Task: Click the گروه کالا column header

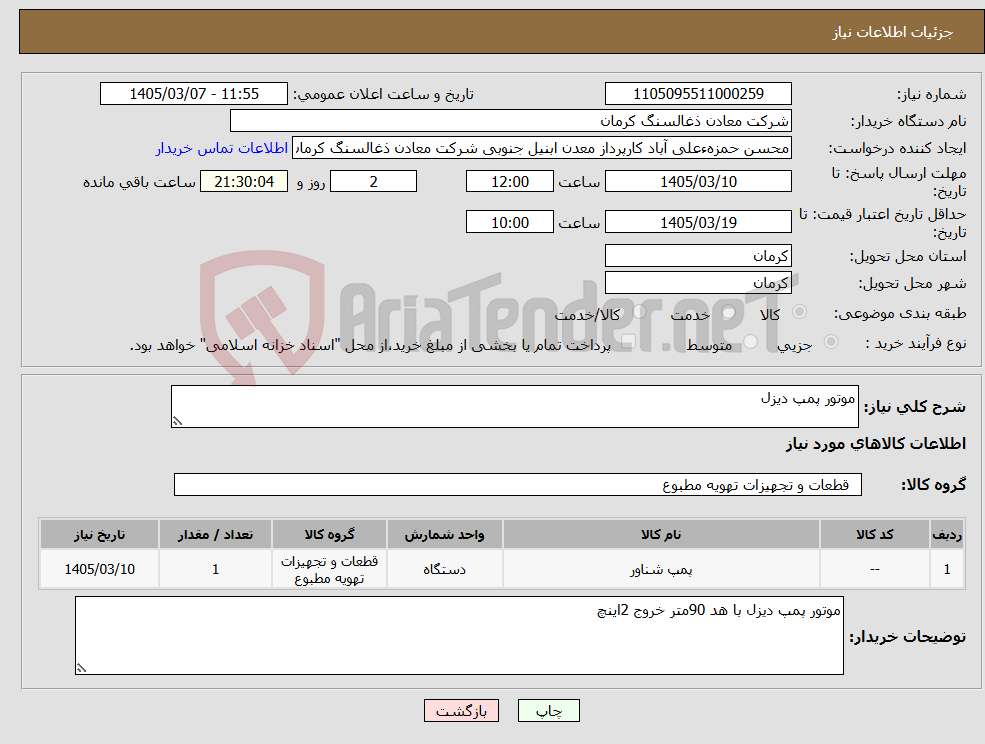Action: coord(329,534)
